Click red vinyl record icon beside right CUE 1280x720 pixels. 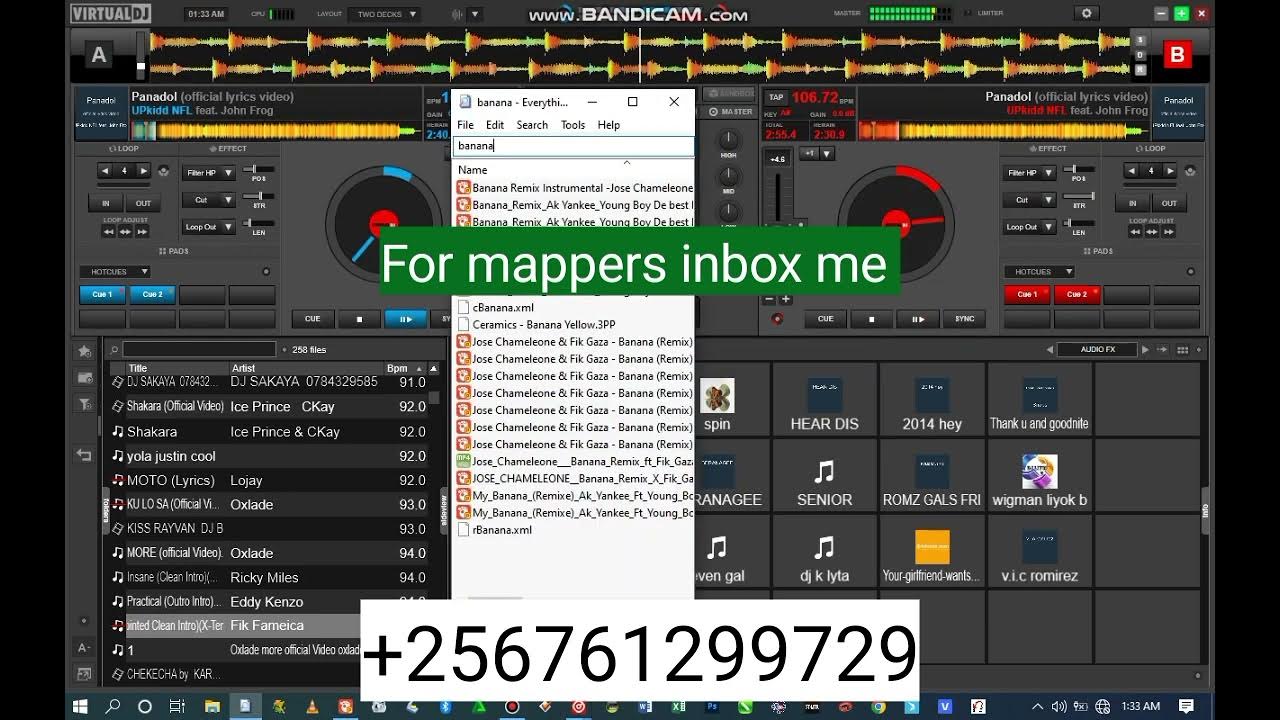[777, 319]
